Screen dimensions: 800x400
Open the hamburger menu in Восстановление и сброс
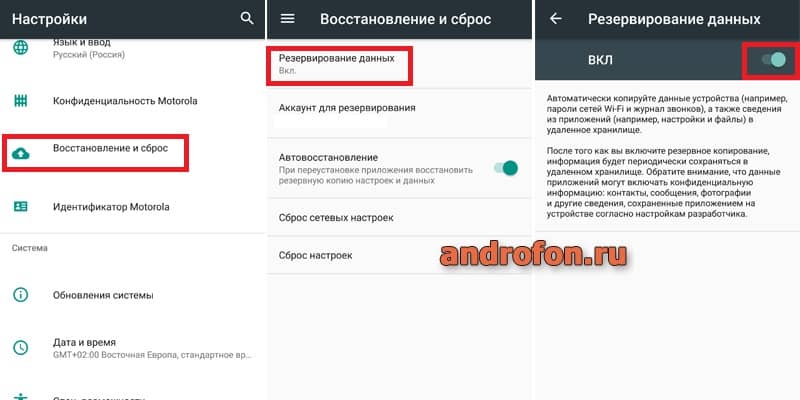[288, 18]
